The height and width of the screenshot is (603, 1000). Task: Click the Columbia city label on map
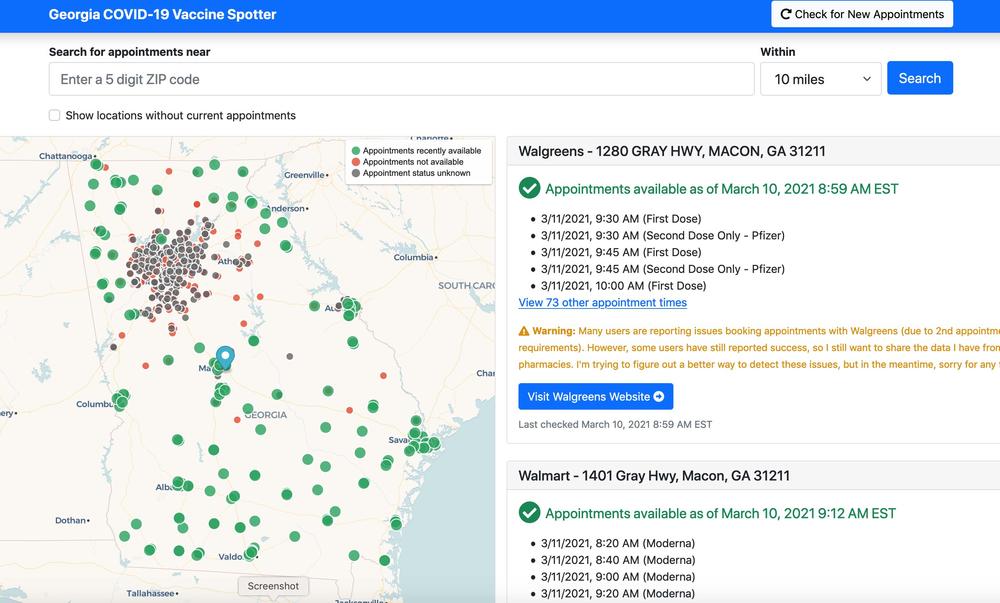click(x=413, y=258)
